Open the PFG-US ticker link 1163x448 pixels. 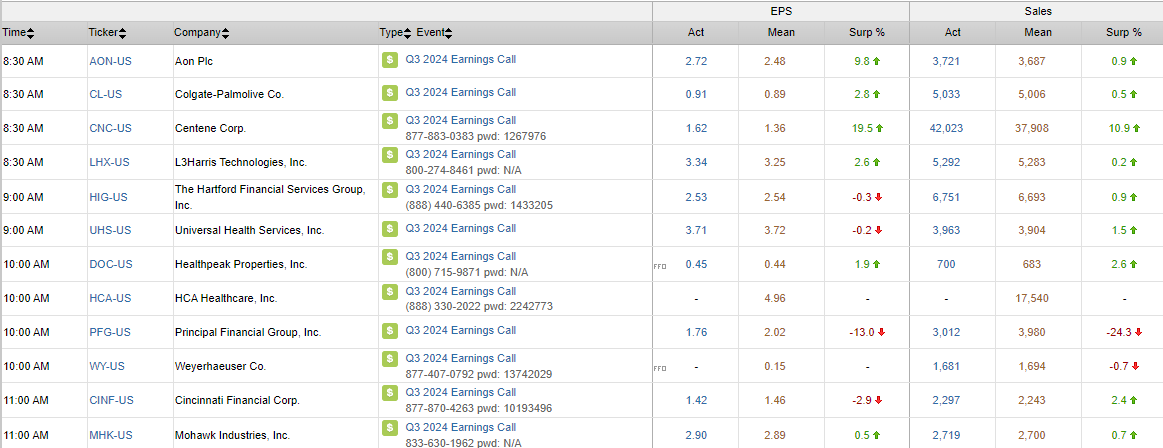109,332
